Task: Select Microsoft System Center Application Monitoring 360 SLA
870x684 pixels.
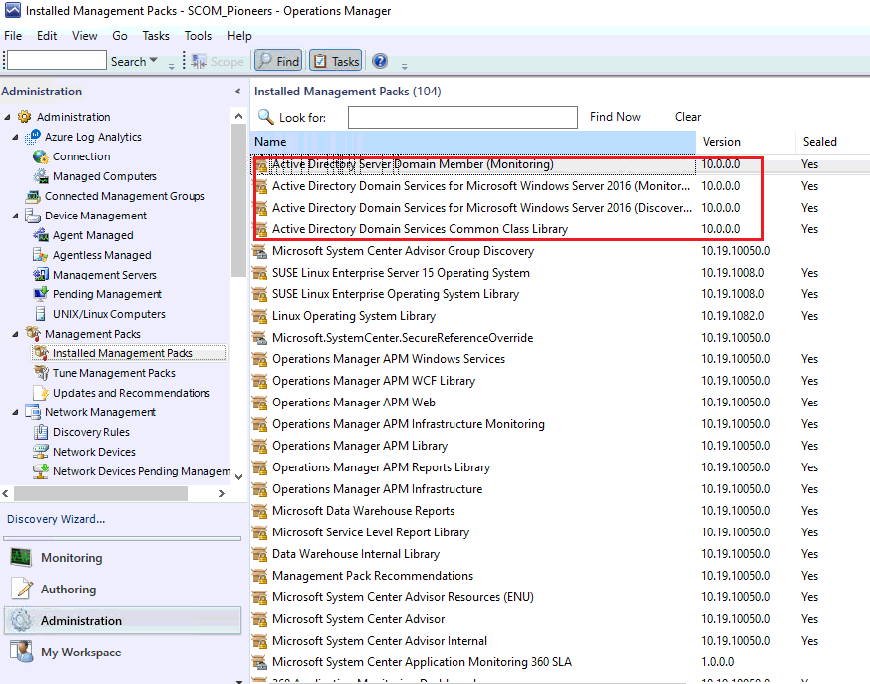Action: click(422, 662)
